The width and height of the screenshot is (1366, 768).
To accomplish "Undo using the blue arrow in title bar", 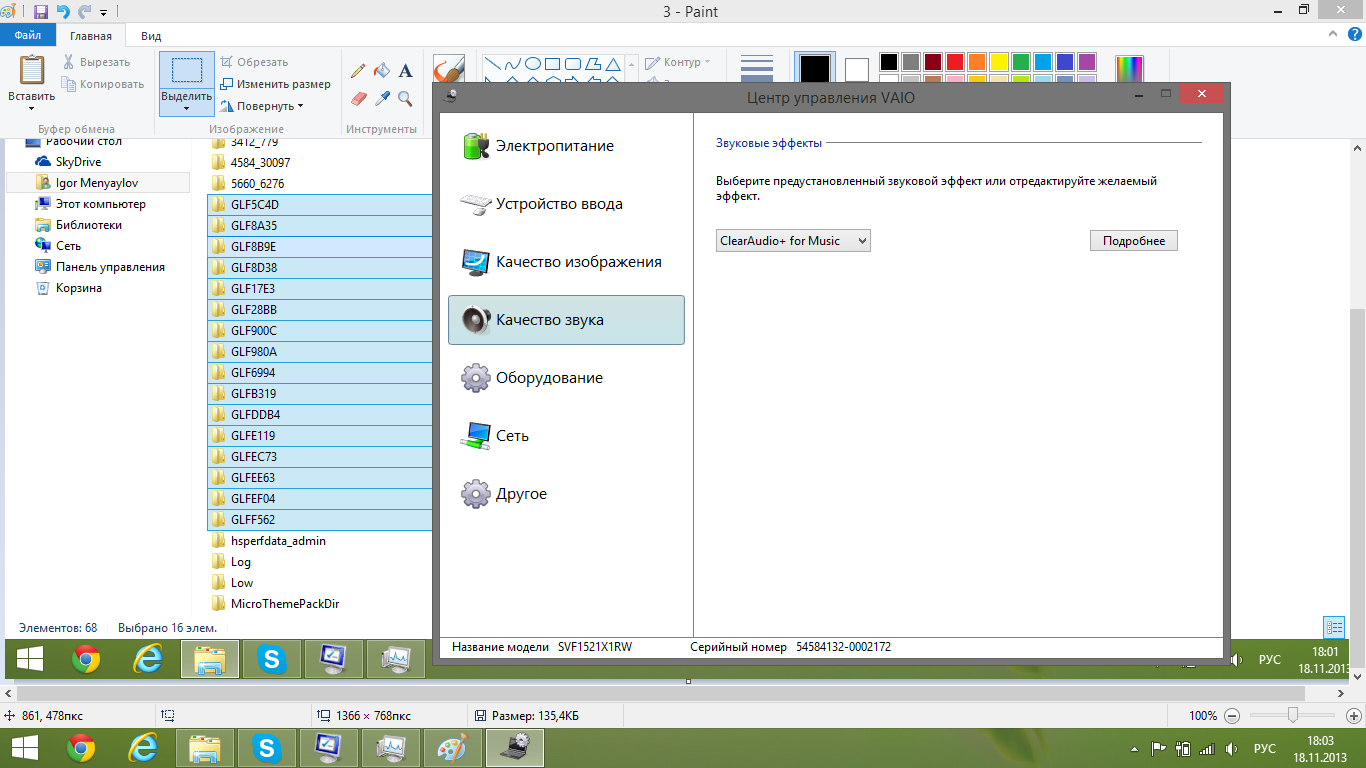I will [63, 12].
